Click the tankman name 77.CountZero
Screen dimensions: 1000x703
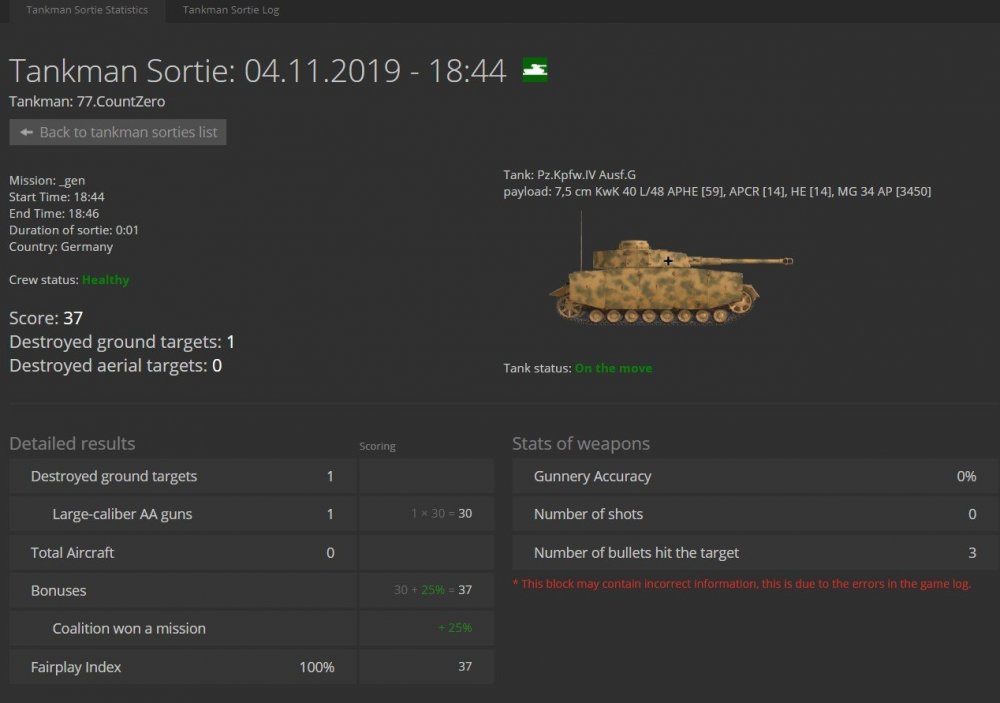pos(121,101)
